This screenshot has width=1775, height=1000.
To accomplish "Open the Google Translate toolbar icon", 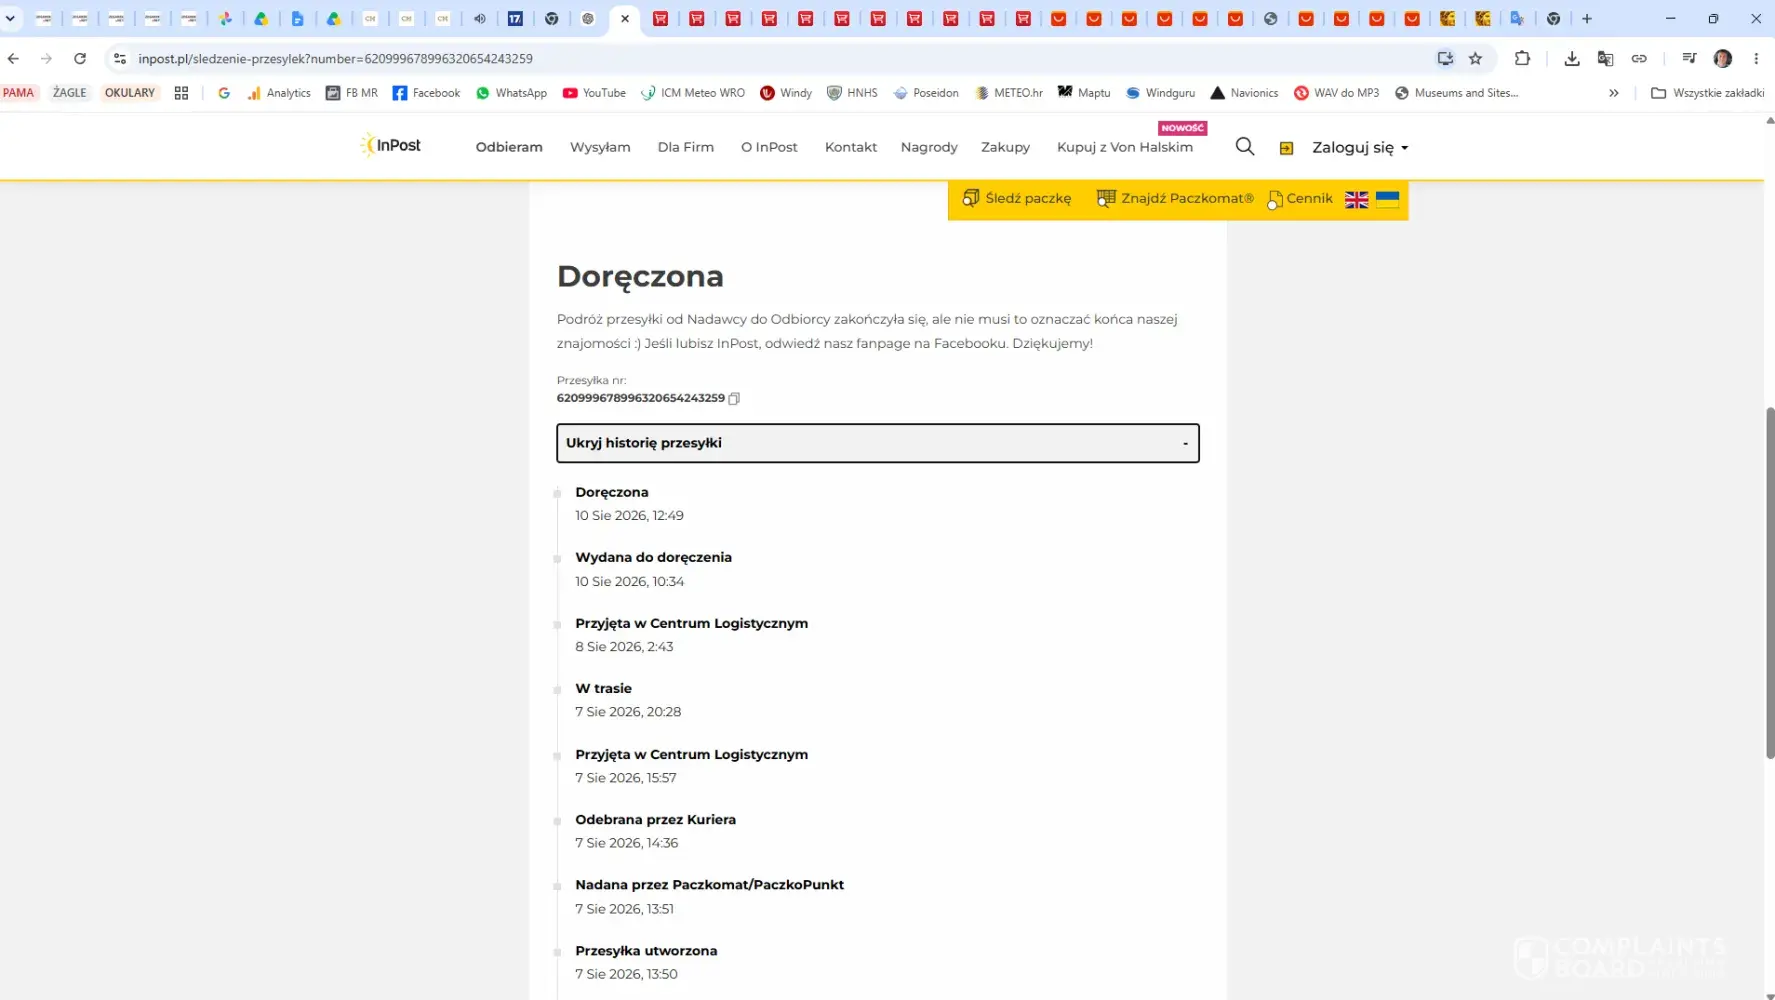I will 1605,59.
